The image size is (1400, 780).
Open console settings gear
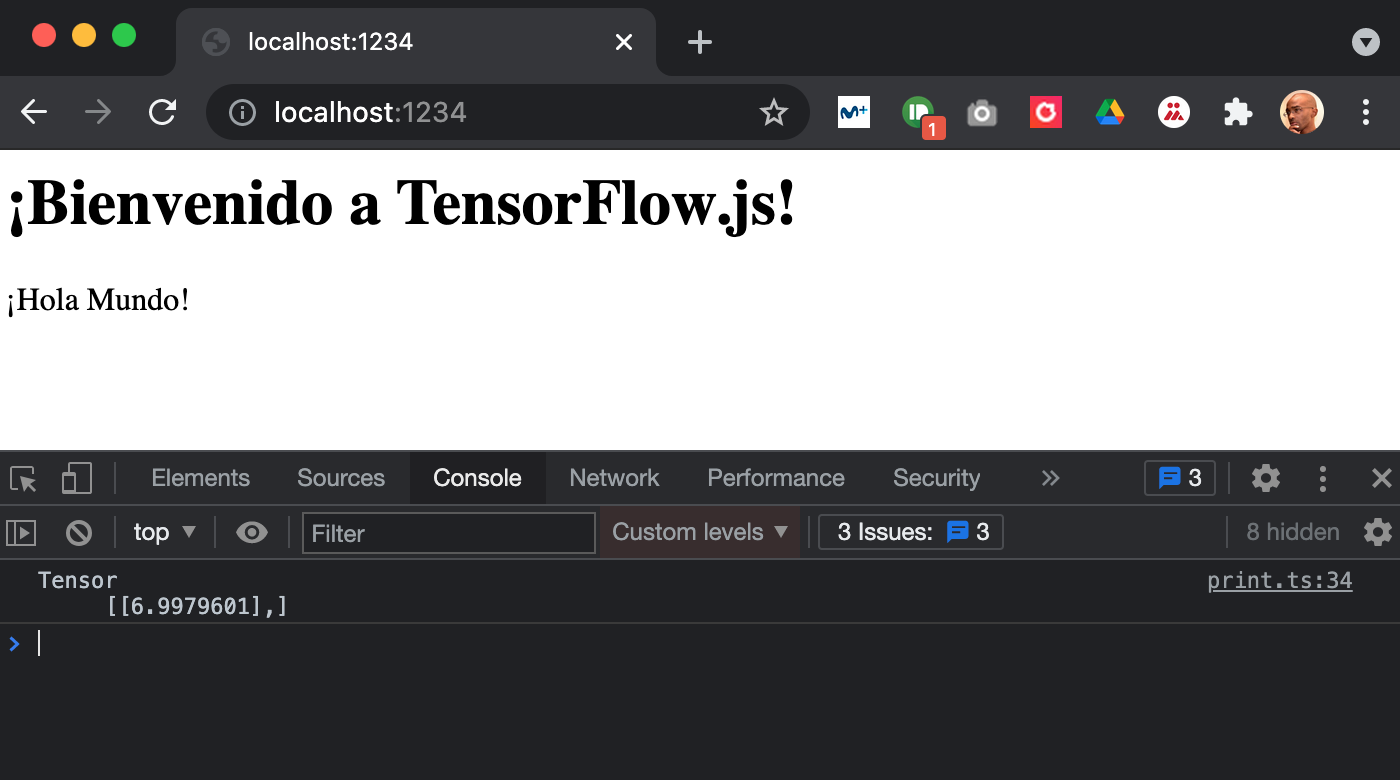coord(1378,532)
